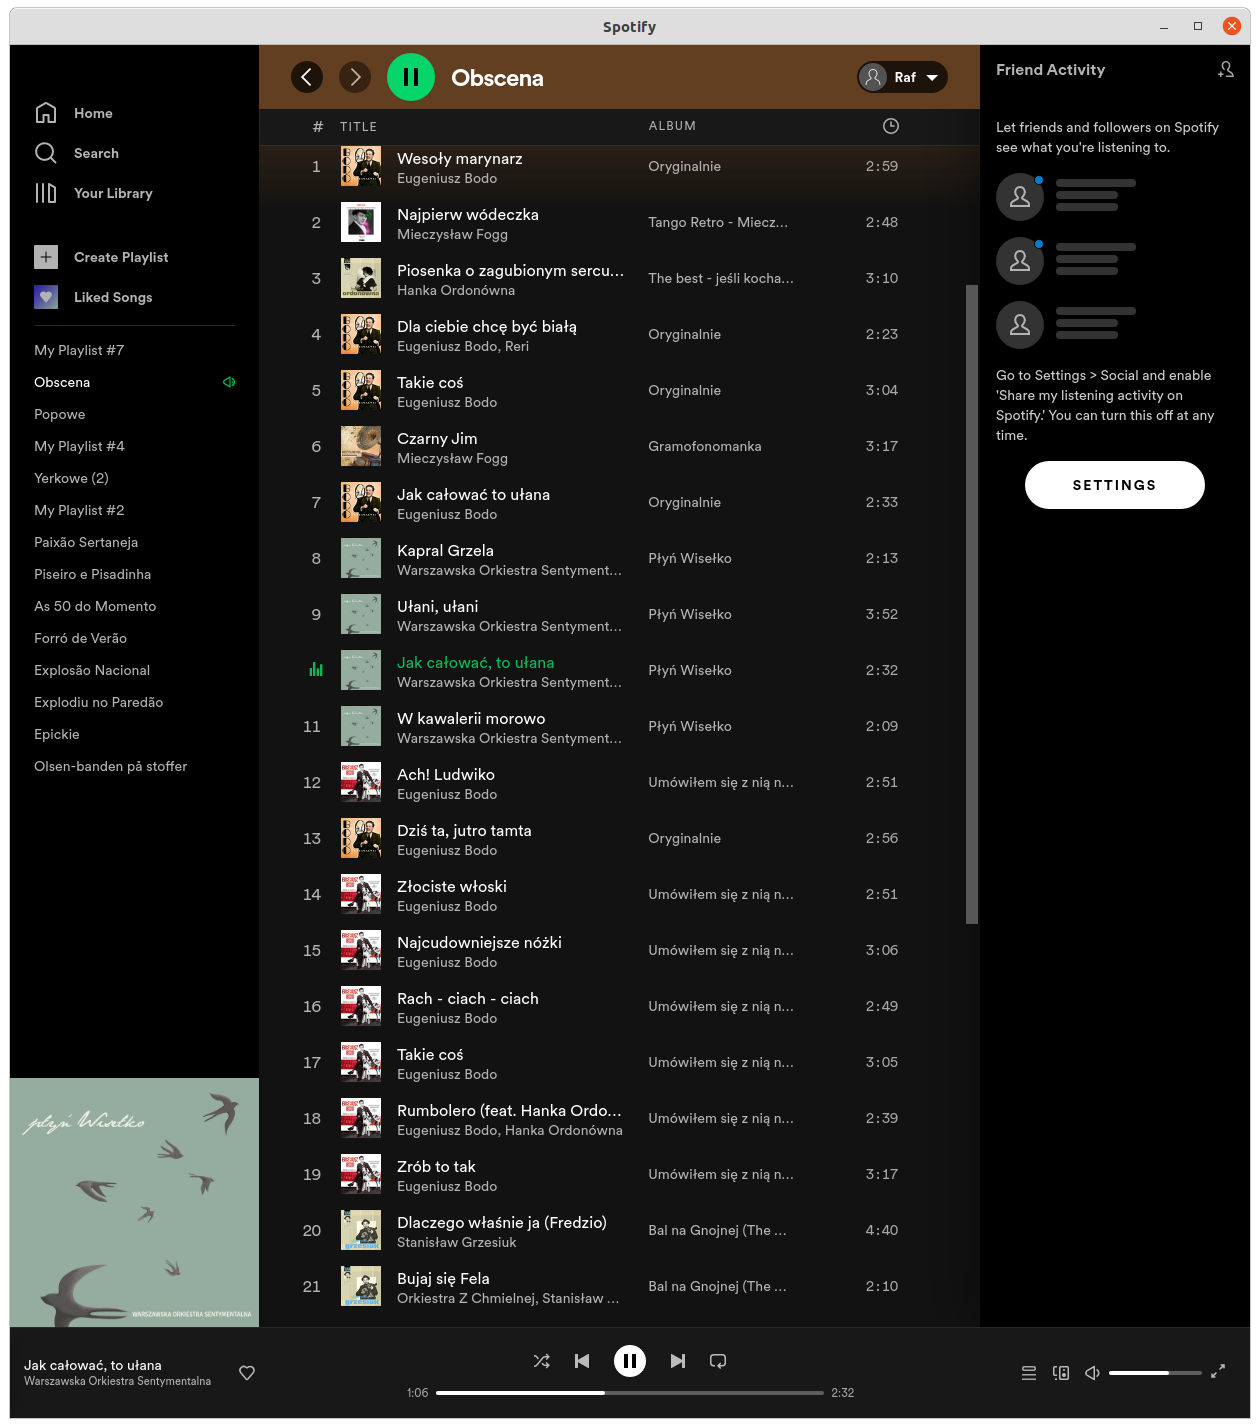Click the SETTINGS button
This screenshot has width=1260, height=1428.
point(1114,485)
